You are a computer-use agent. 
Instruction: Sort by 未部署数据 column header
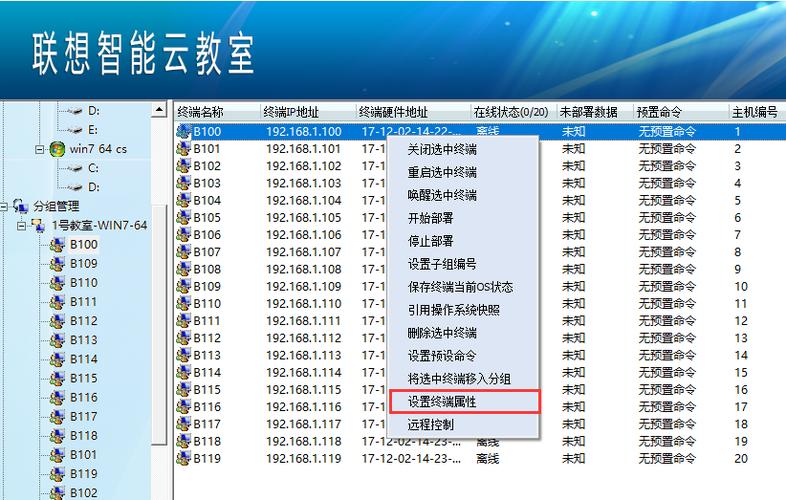tap(595, 112)
